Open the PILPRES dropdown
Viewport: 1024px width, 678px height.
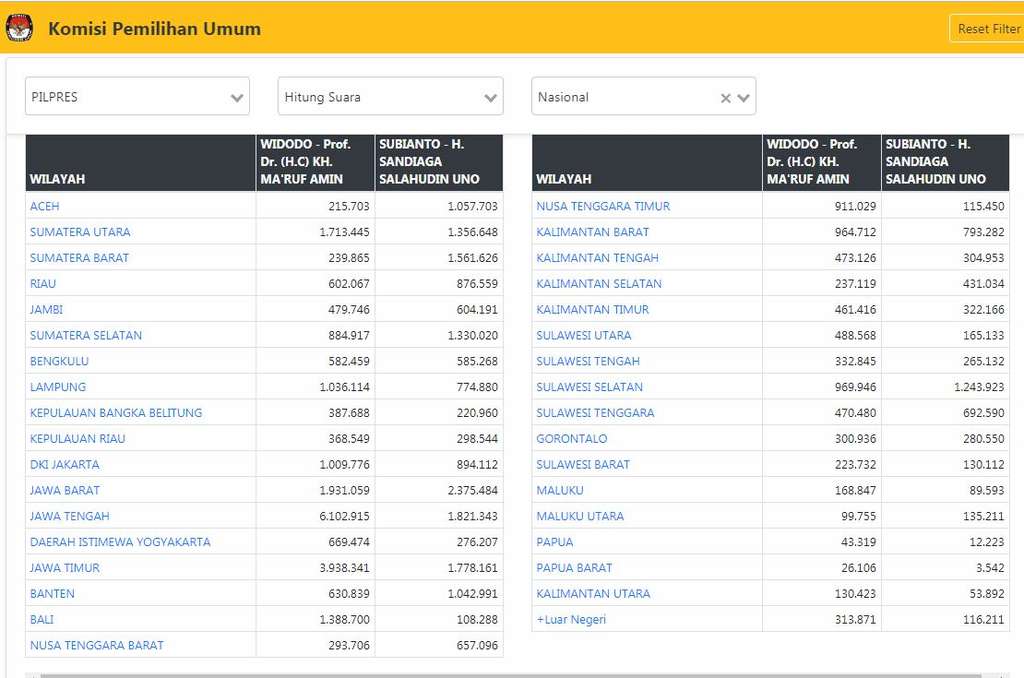point(137,97)
